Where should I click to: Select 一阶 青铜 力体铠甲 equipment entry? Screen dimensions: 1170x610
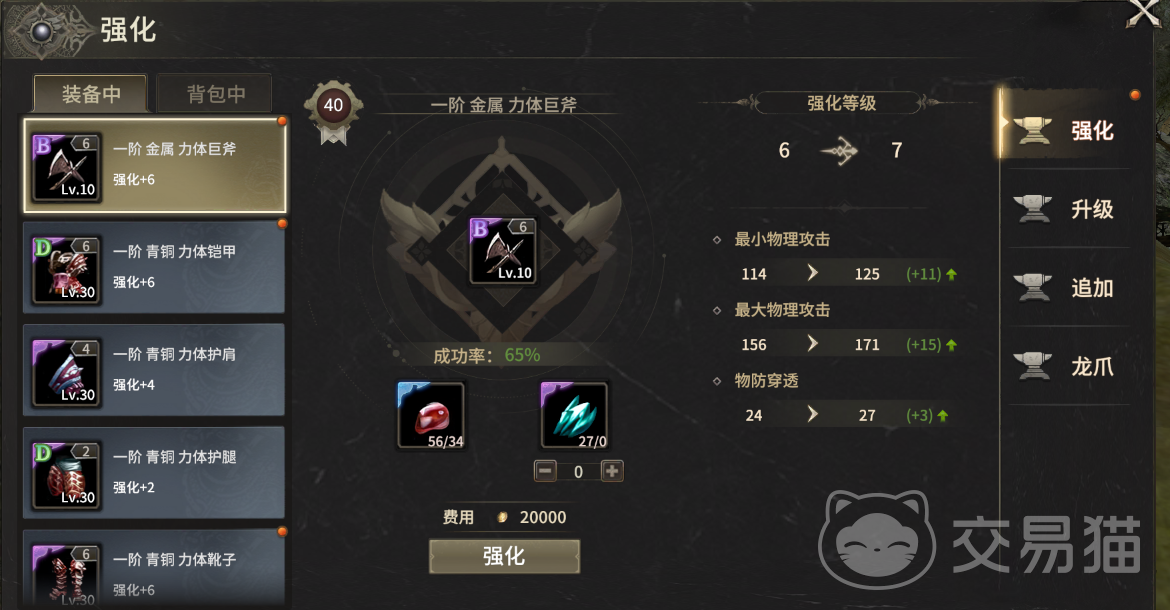point(154,268)
